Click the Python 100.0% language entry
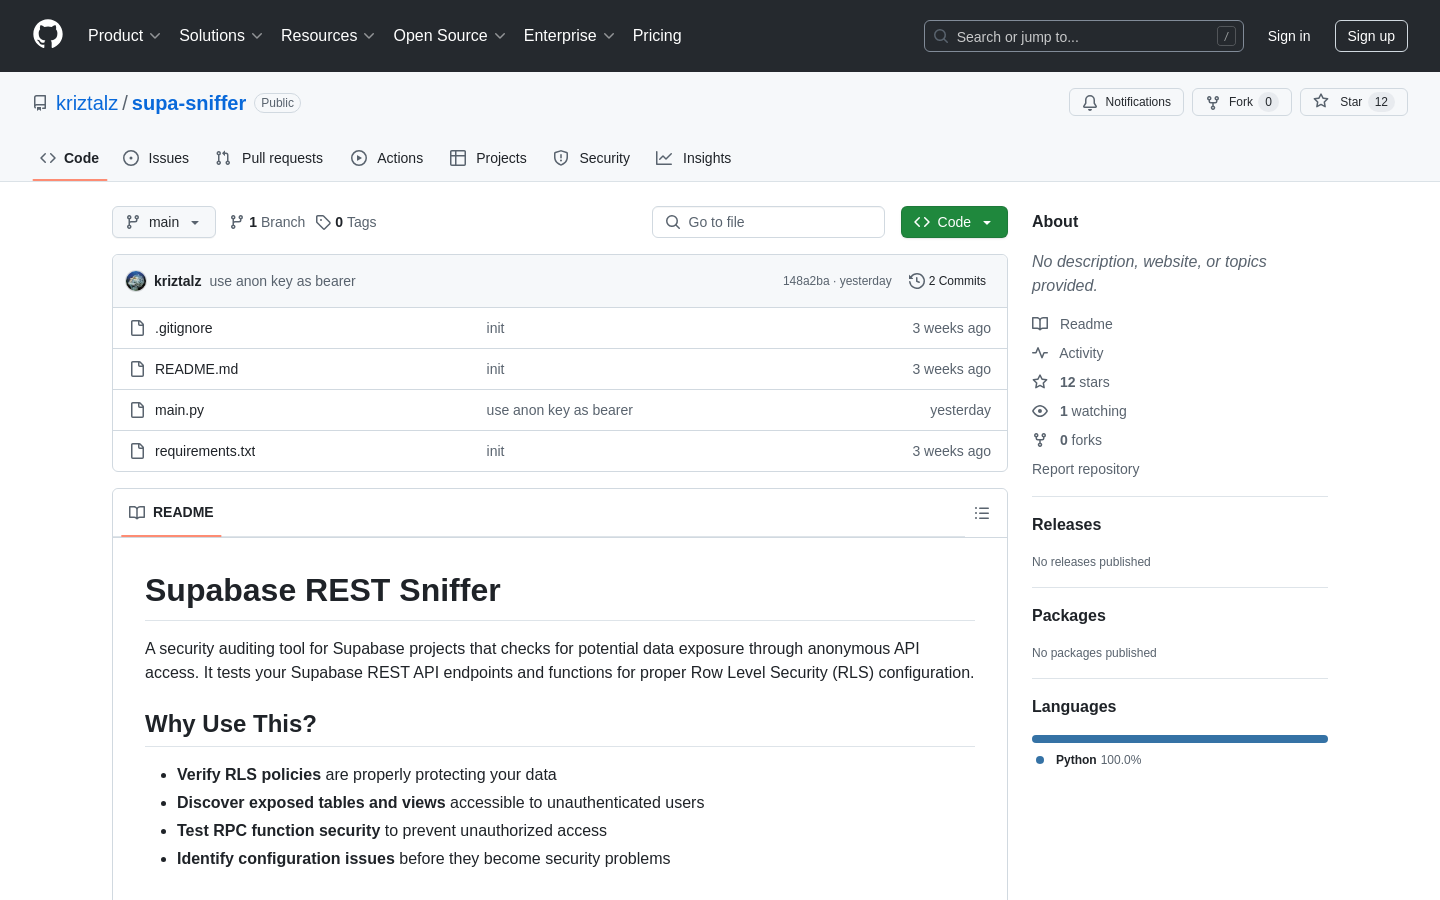The height and width of the screenshot is (900, 1440). click(1089, 760)
